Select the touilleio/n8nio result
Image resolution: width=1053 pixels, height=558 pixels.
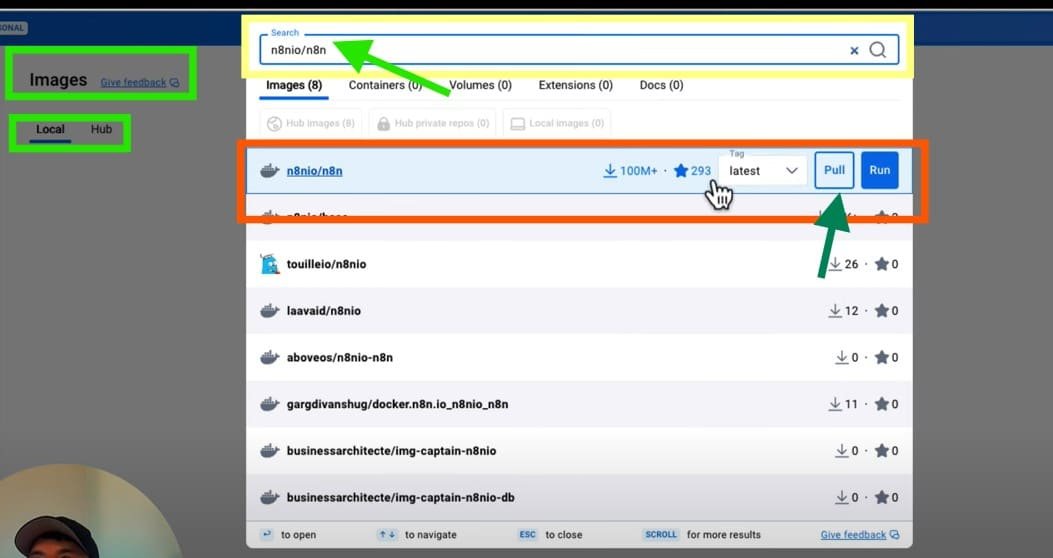[579, 264]
